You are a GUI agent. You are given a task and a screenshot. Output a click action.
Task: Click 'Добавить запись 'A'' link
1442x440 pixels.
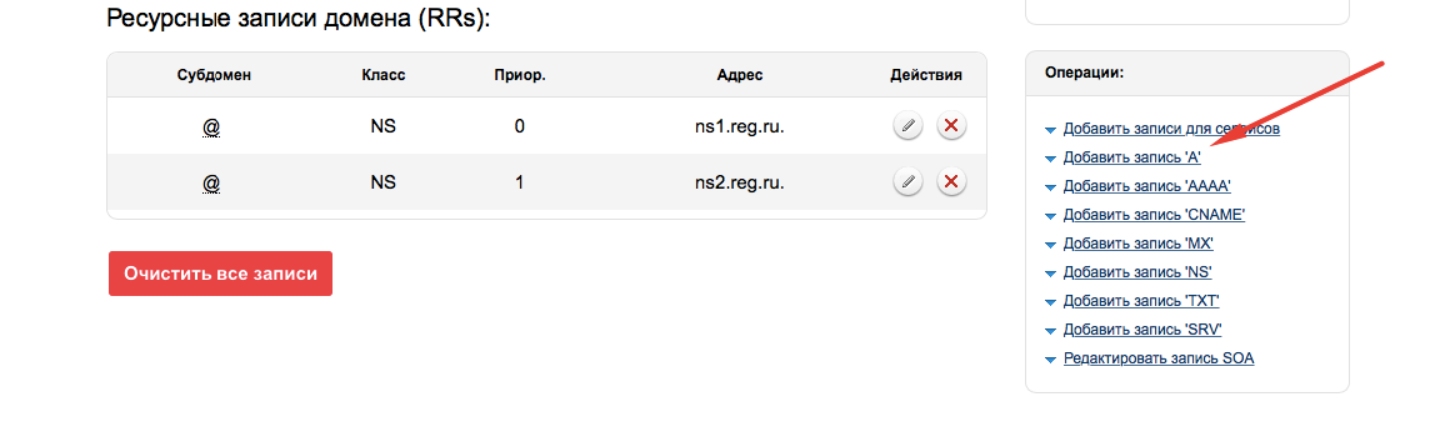point(1131,158)
